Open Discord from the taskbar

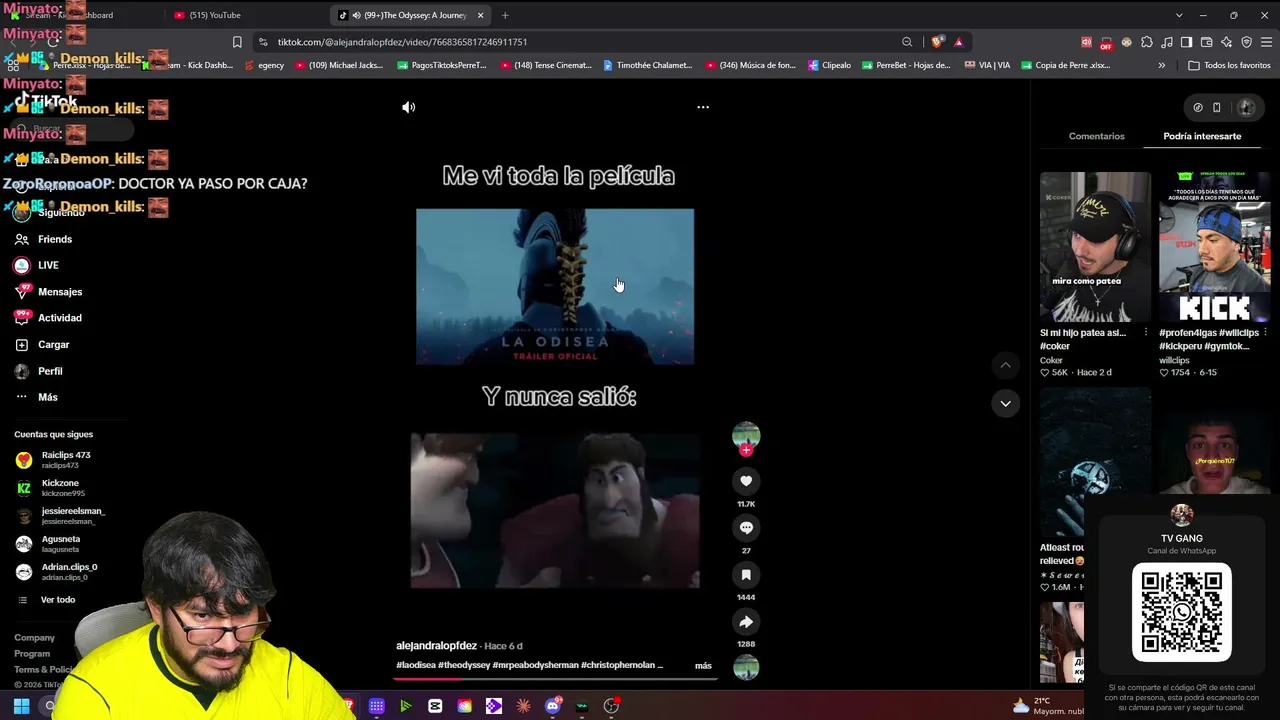[553, 706]
